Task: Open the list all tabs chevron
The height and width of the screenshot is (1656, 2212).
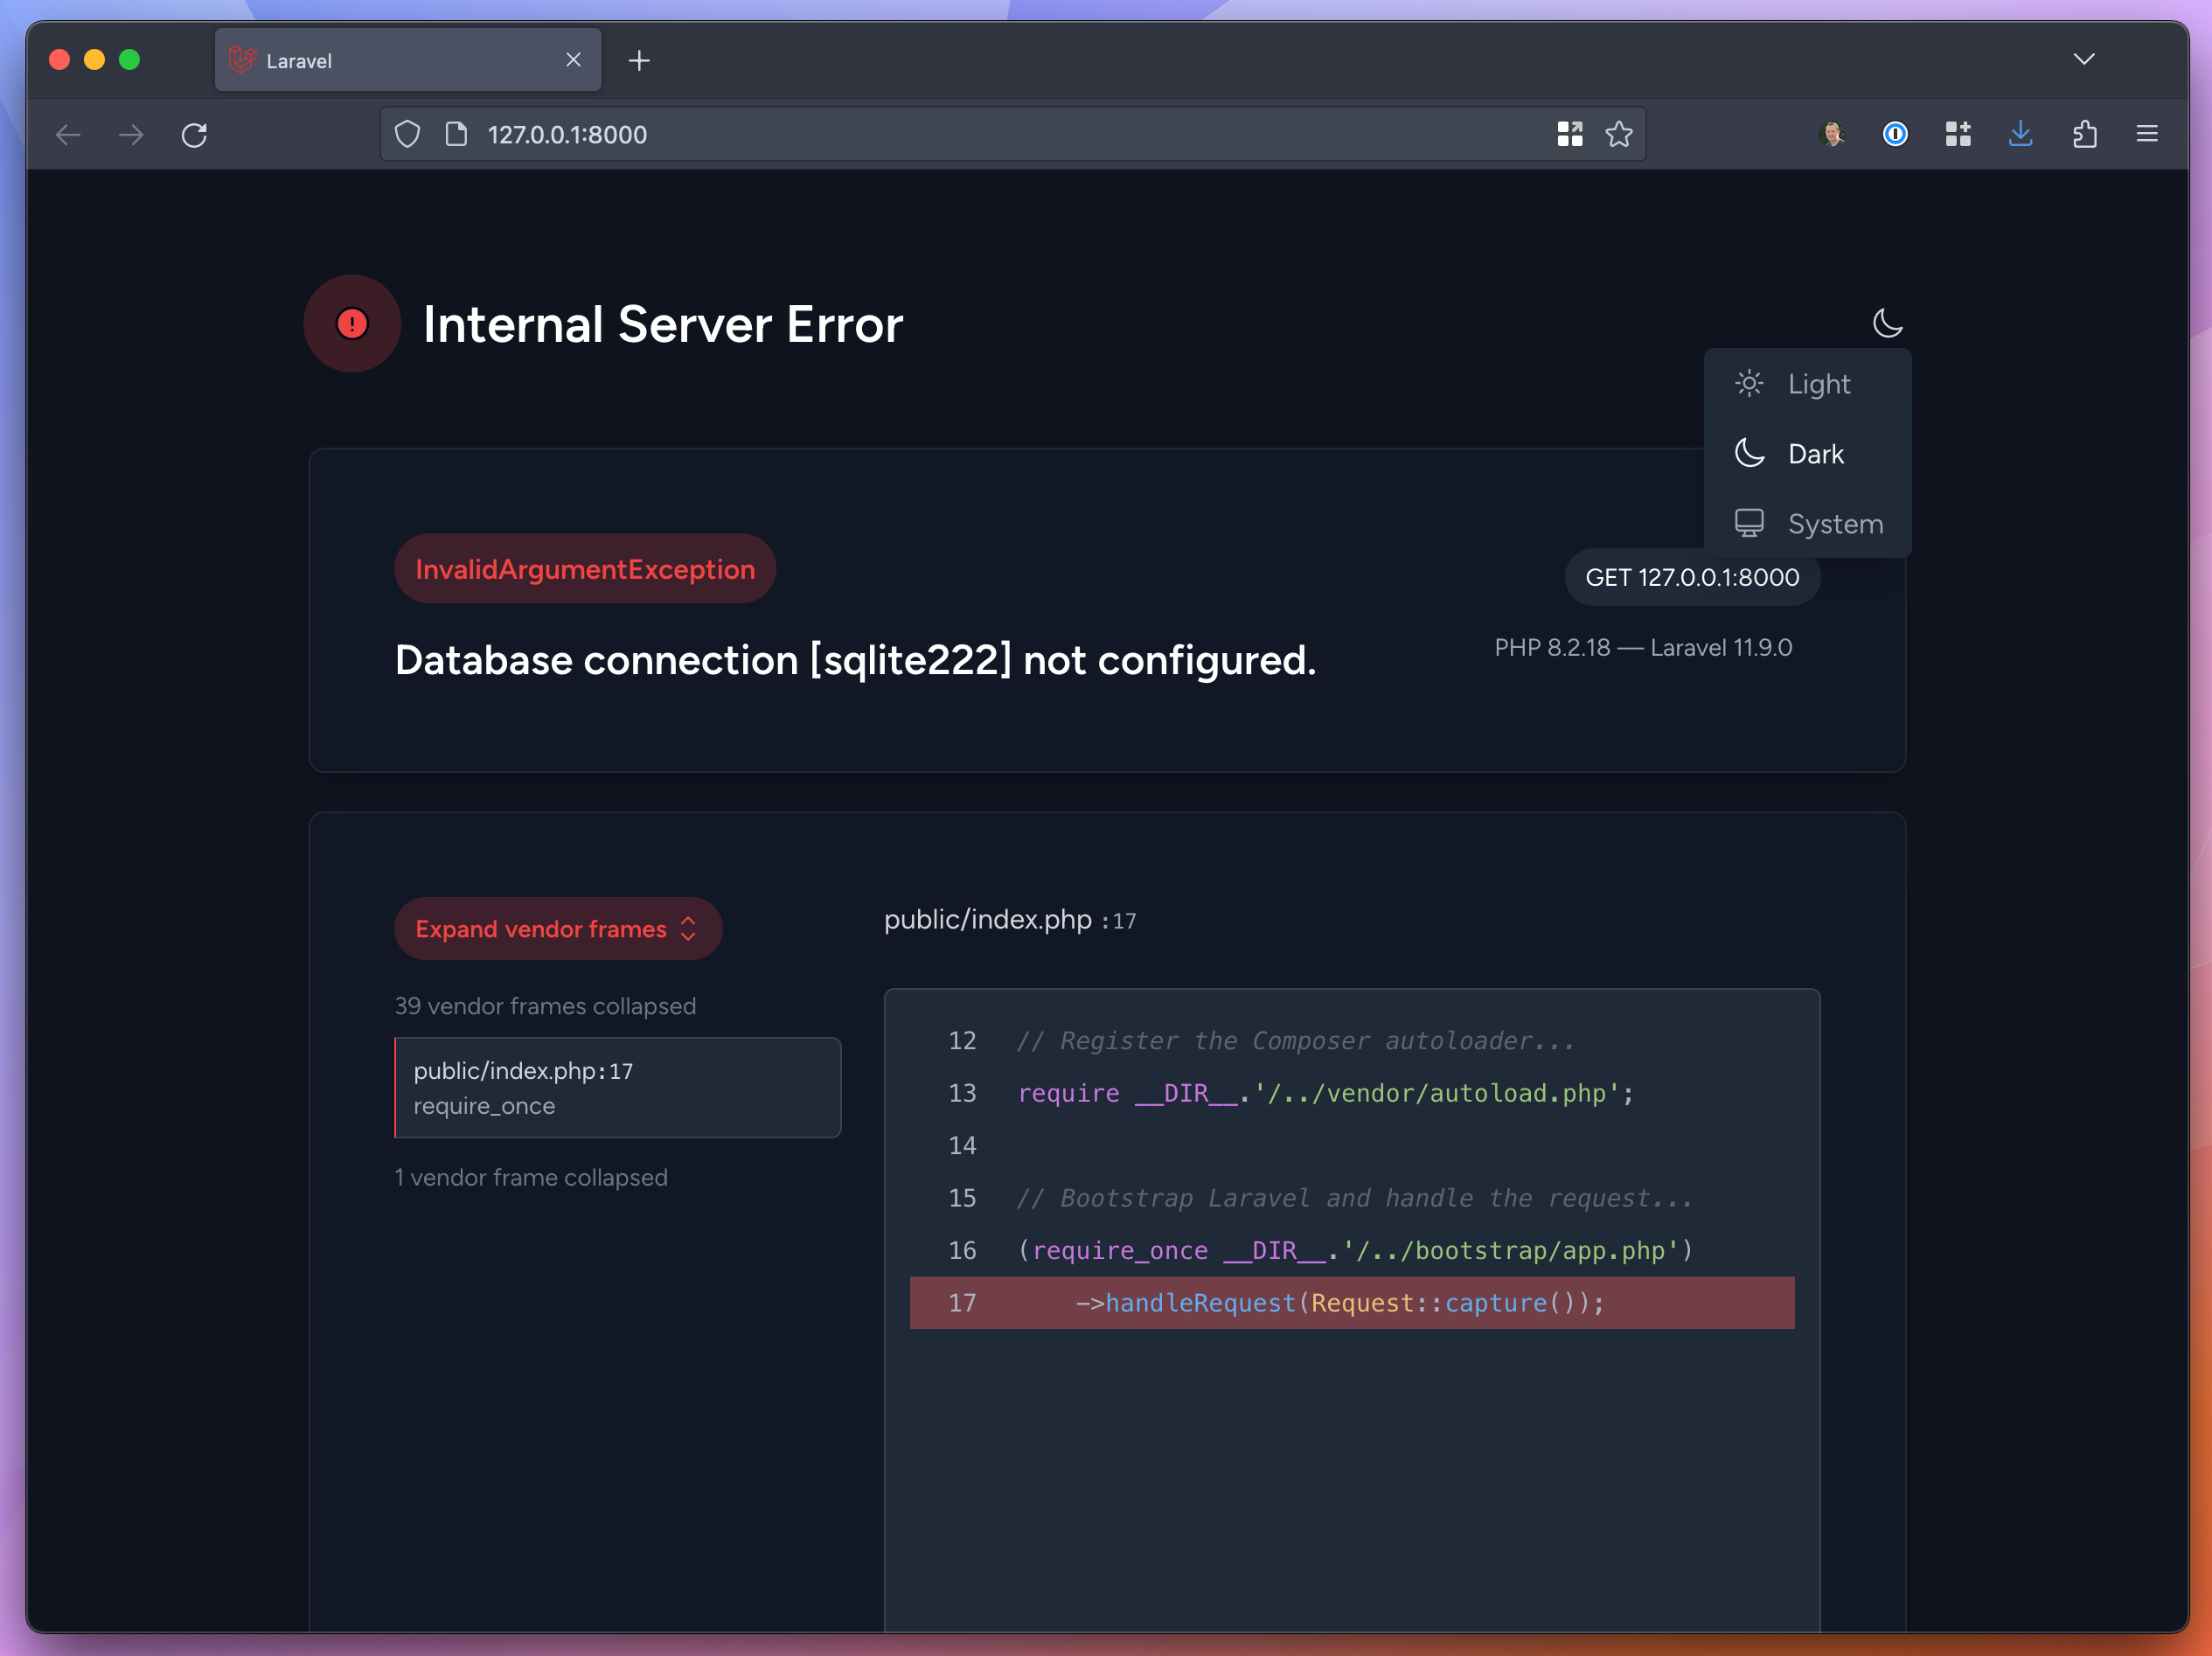Action: [x=2084, y=59]
